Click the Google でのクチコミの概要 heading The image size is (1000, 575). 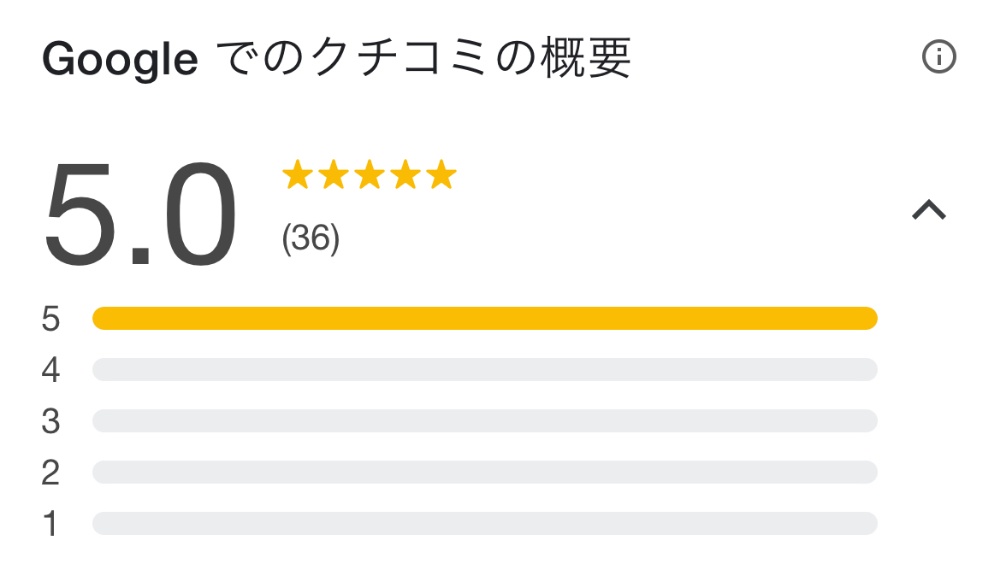[337, 58]
